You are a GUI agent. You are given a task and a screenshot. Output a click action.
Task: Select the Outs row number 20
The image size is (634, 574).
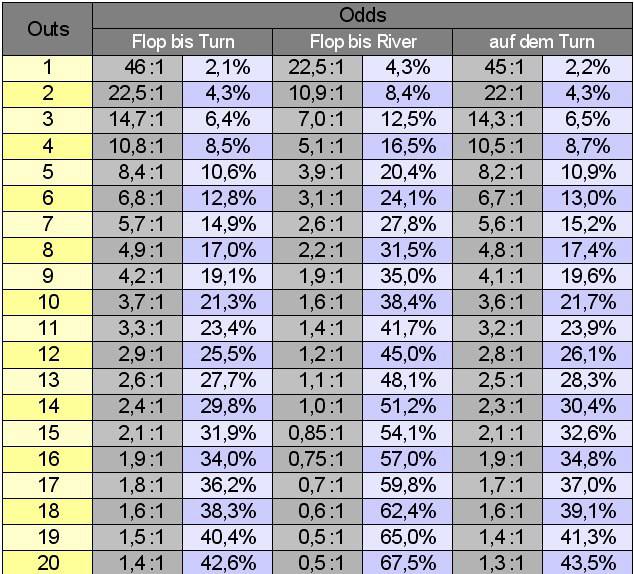[48, 563]
